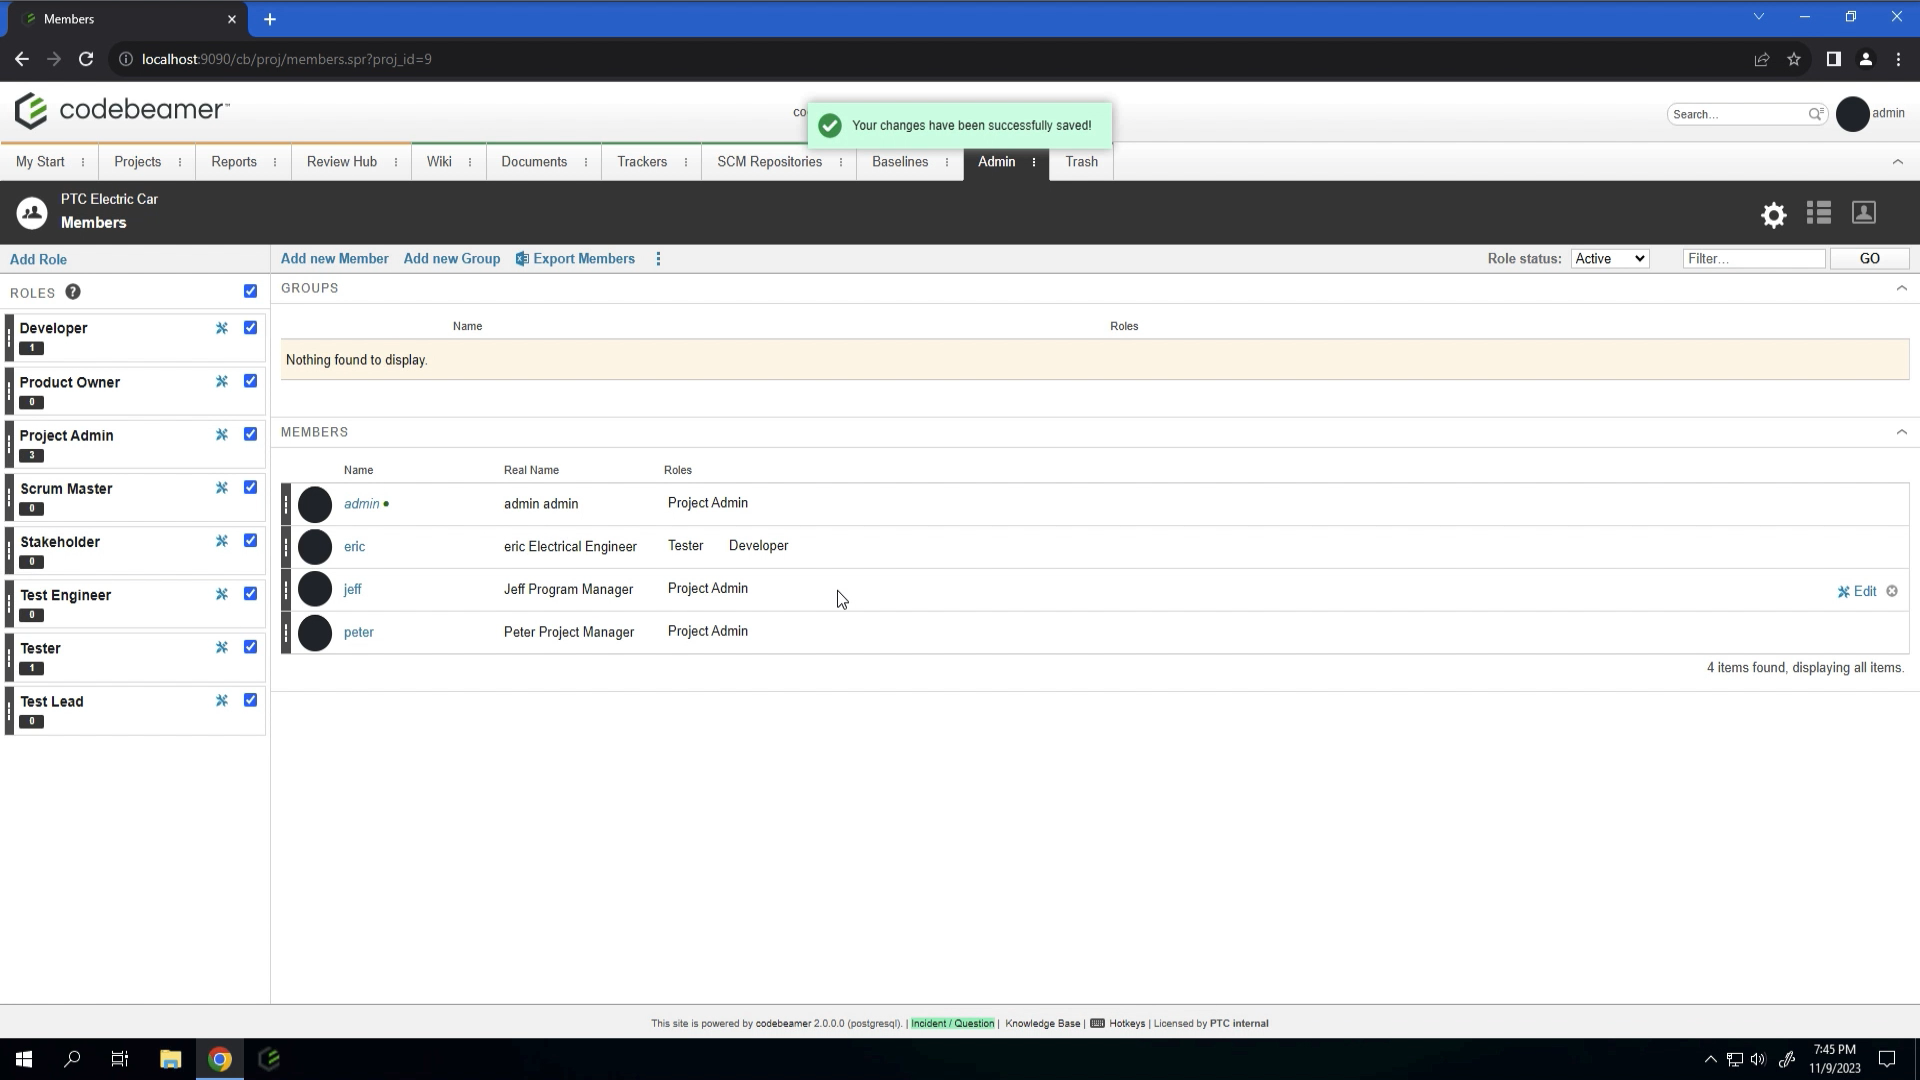Open Windows Start menu
The height and width of the screenshot is (1080, 1920).
(x=24, y=1059)
